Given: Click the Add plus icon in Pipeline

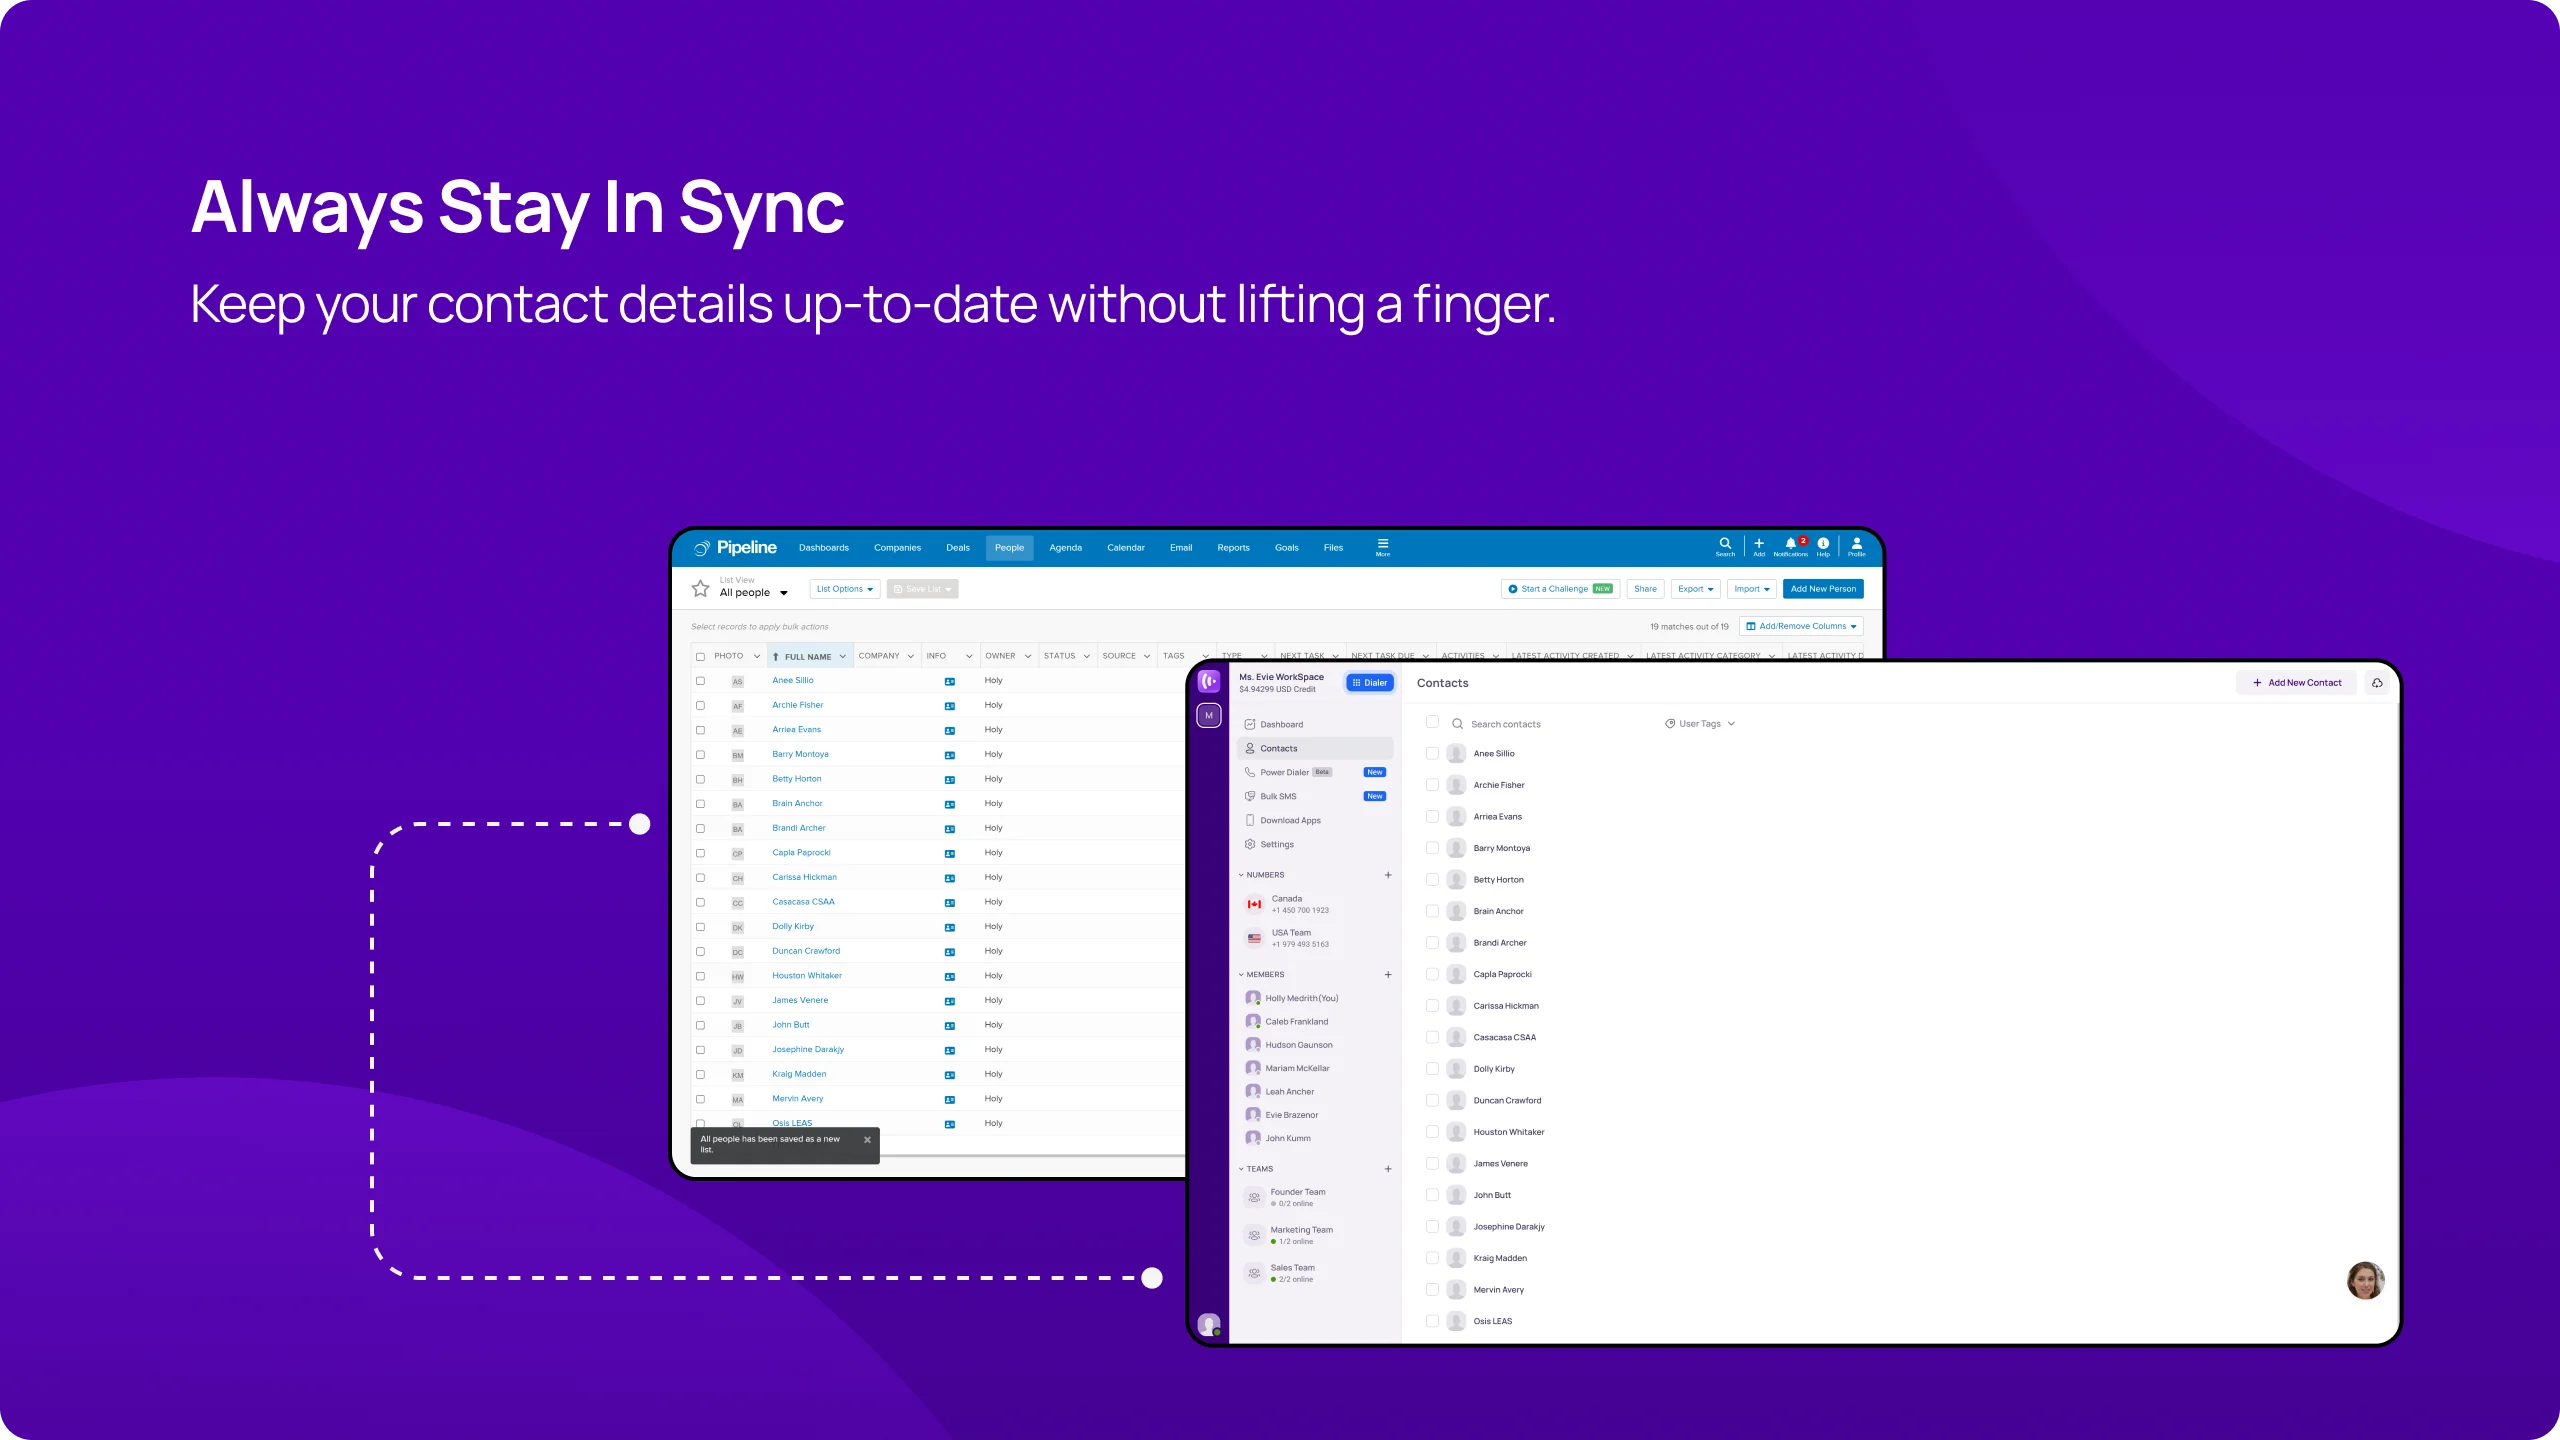Looking at the screenshot, I should click(1759, 546).
